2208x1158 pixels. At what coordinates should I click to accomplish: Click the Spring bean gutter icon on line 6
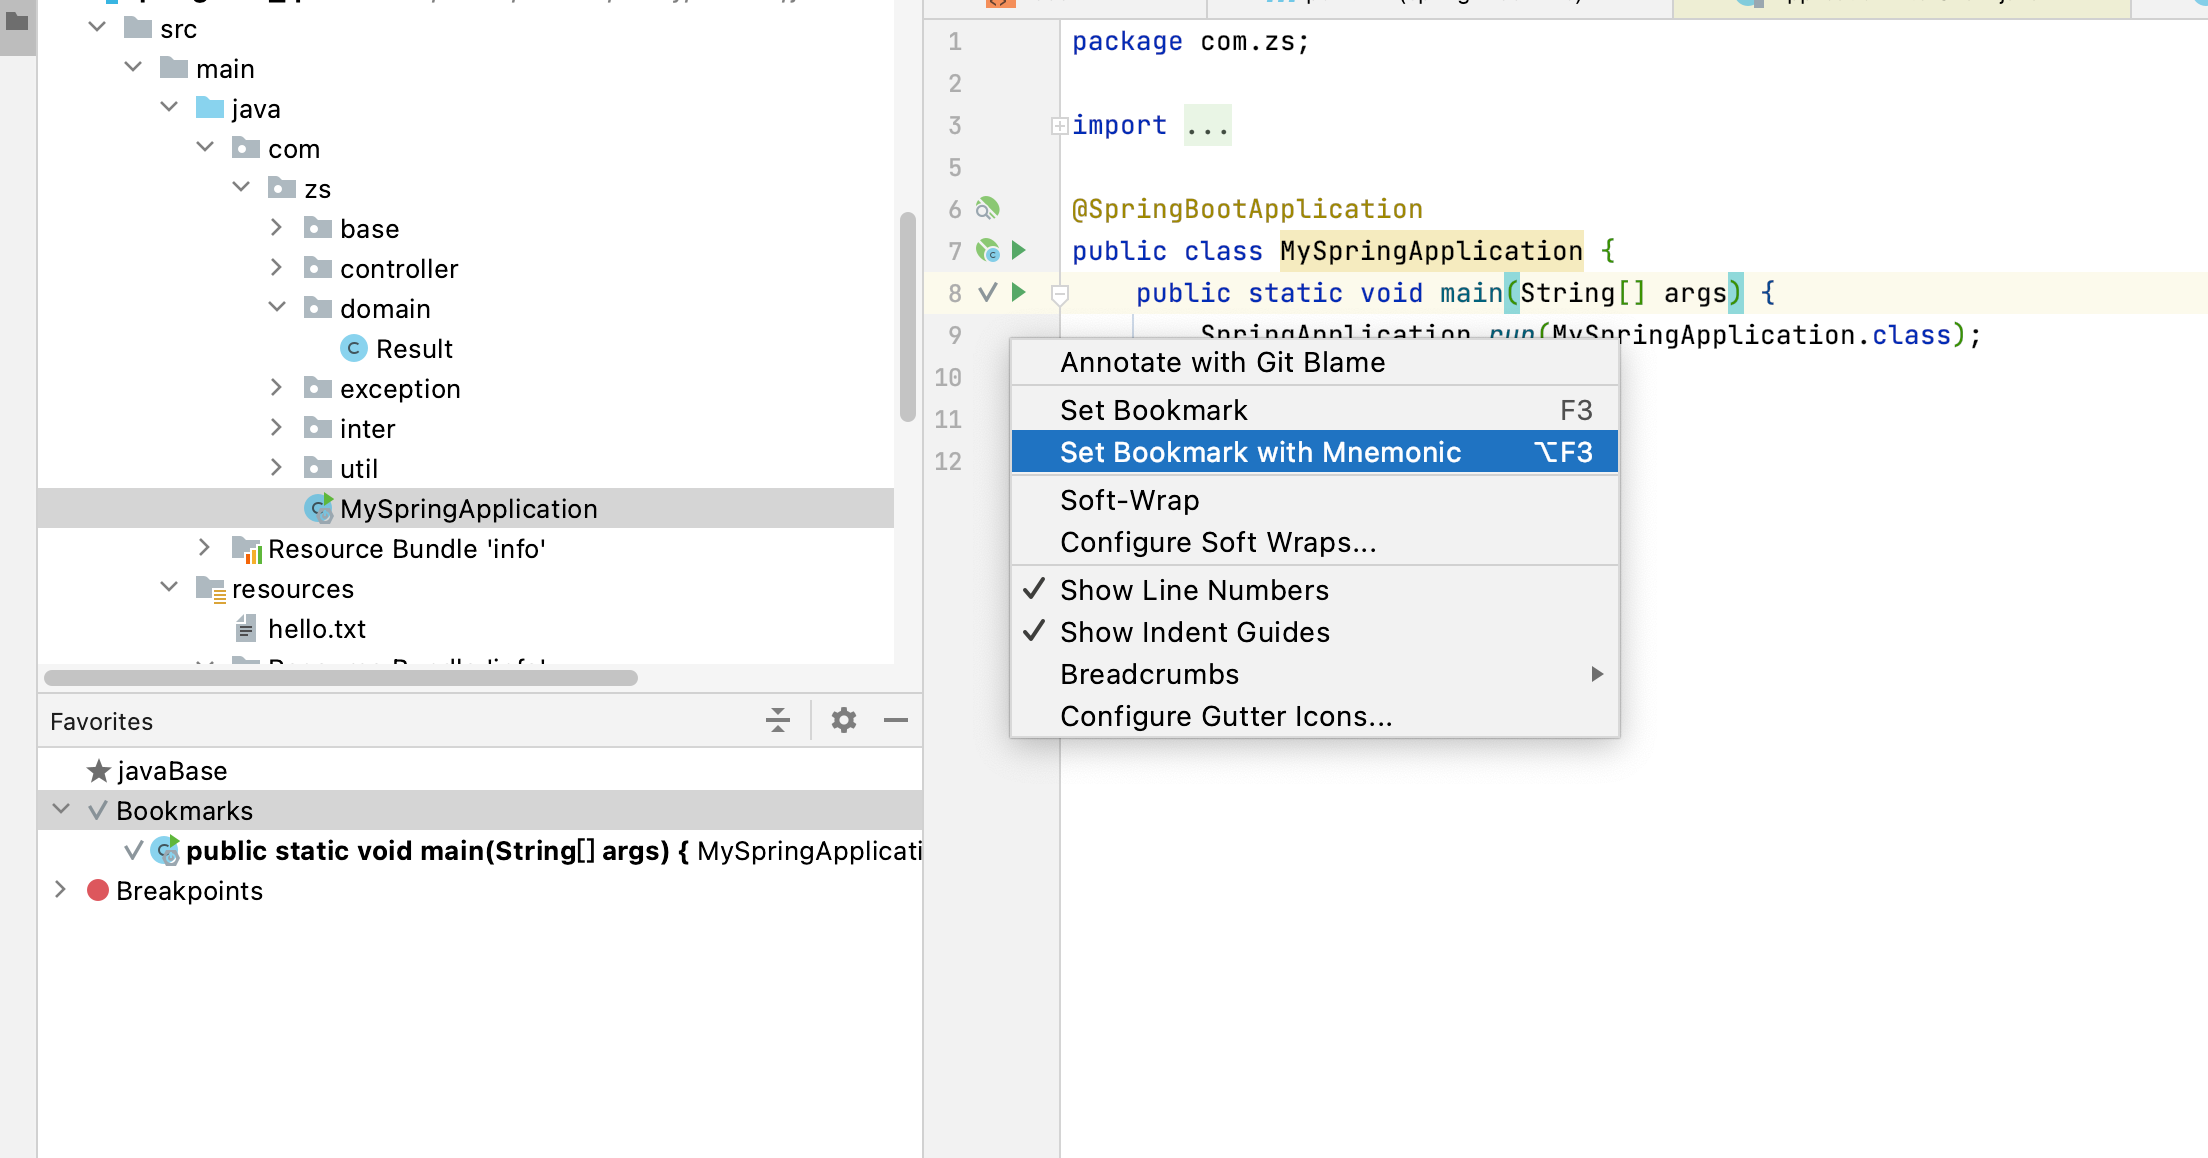(x=987, y=208)
